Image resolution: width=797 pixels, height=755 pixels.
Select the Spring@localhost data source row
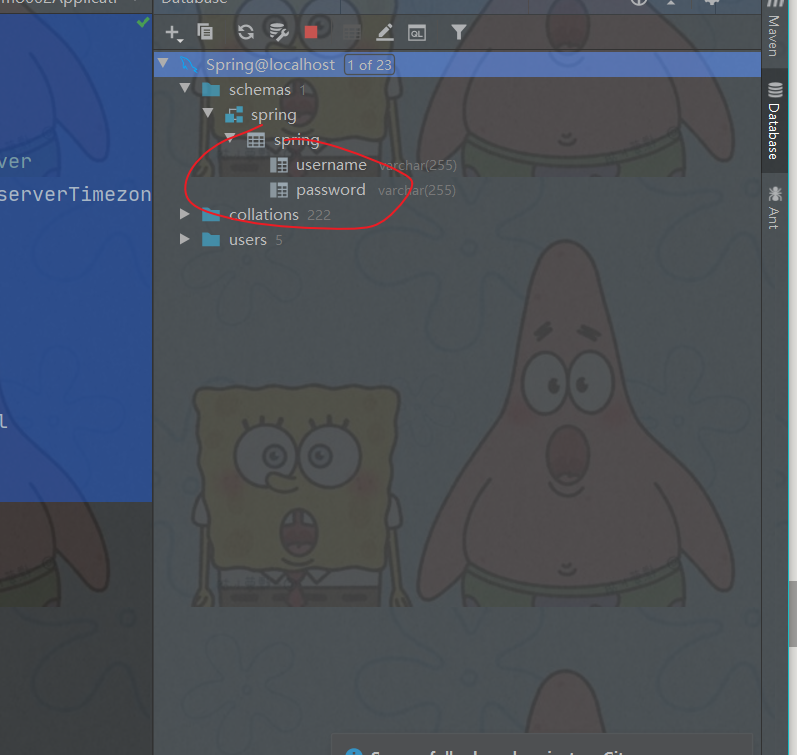(x=457, y=65)
